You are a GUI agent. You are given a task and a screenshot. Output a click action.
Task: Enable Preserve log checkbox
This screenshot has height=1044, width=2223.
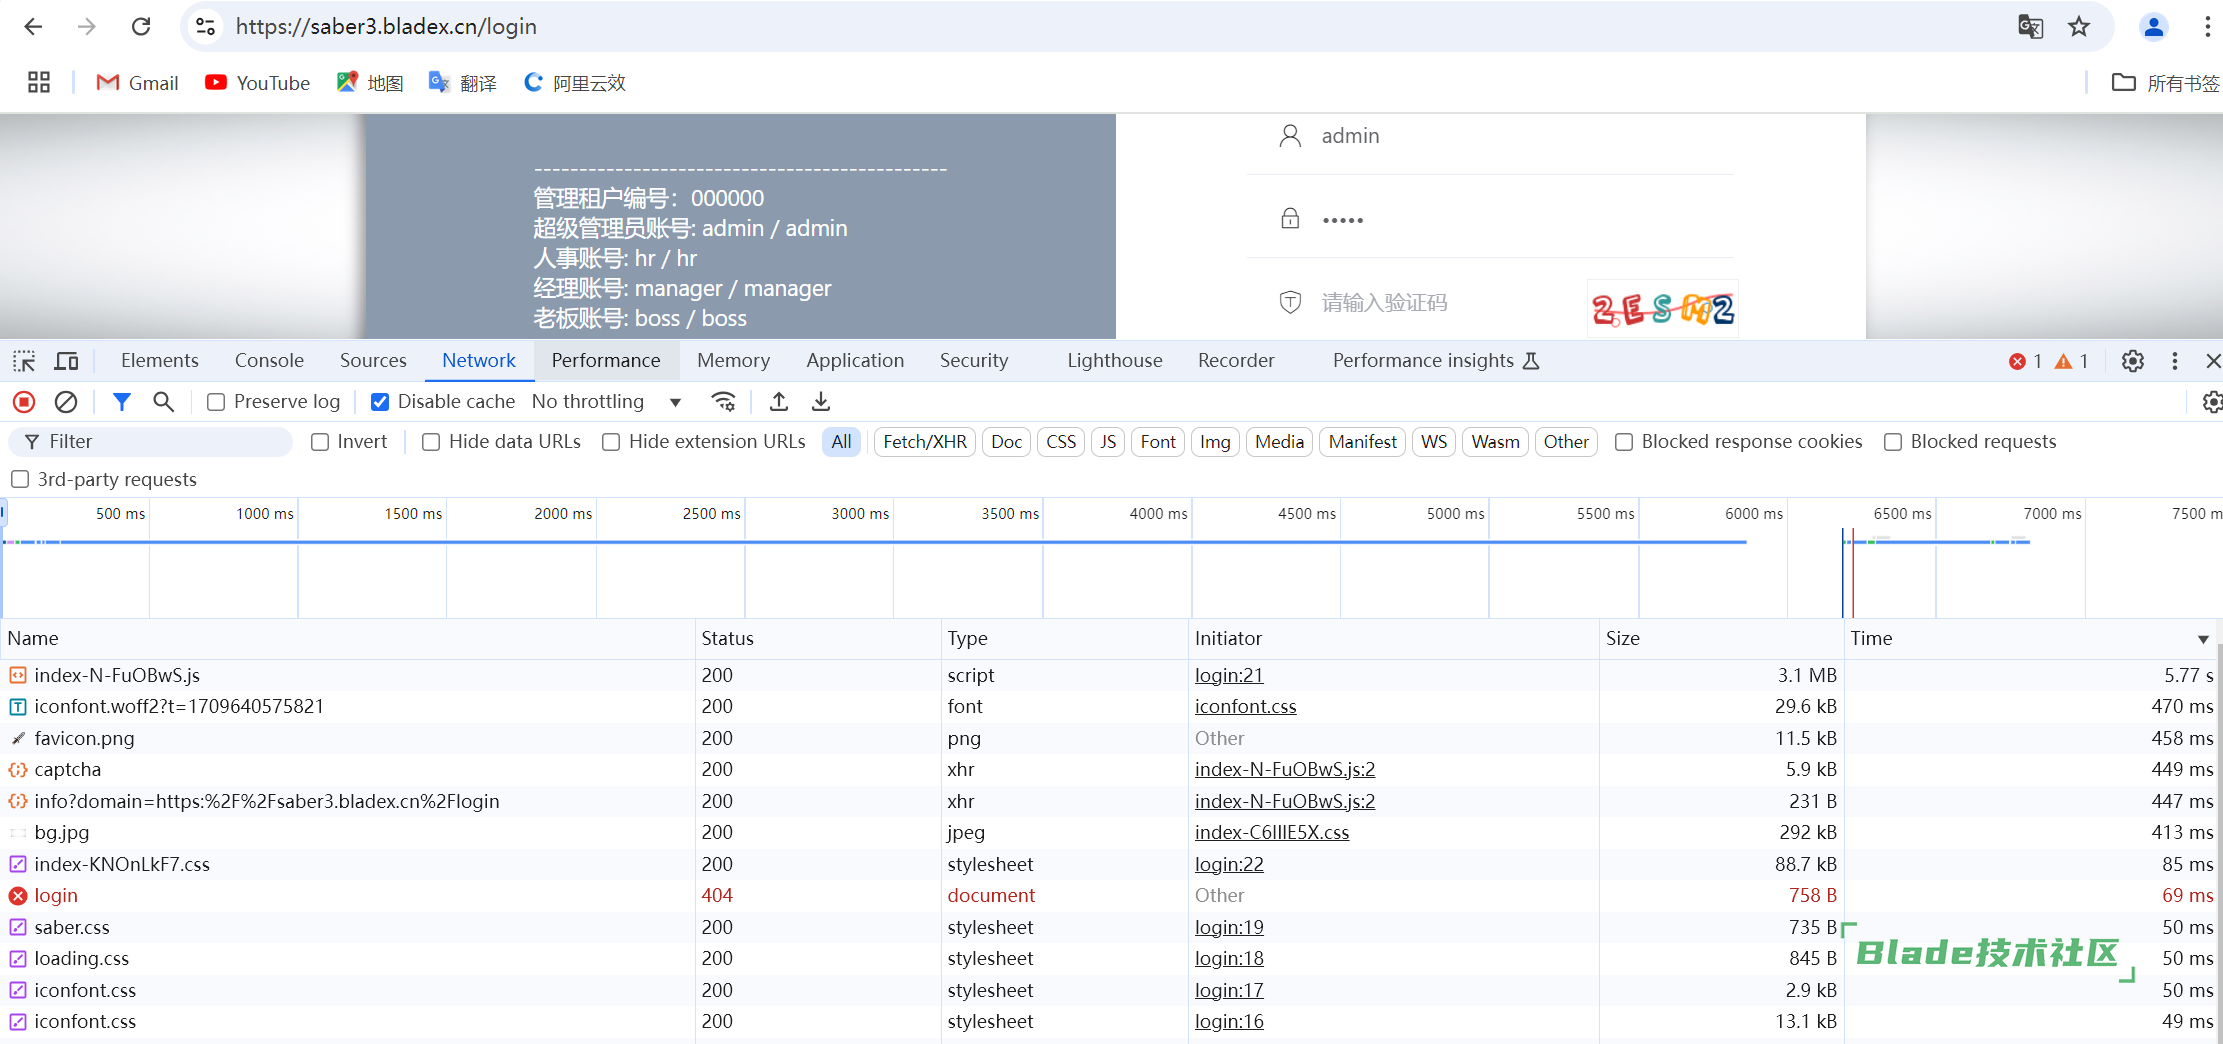tap(215, 402)
